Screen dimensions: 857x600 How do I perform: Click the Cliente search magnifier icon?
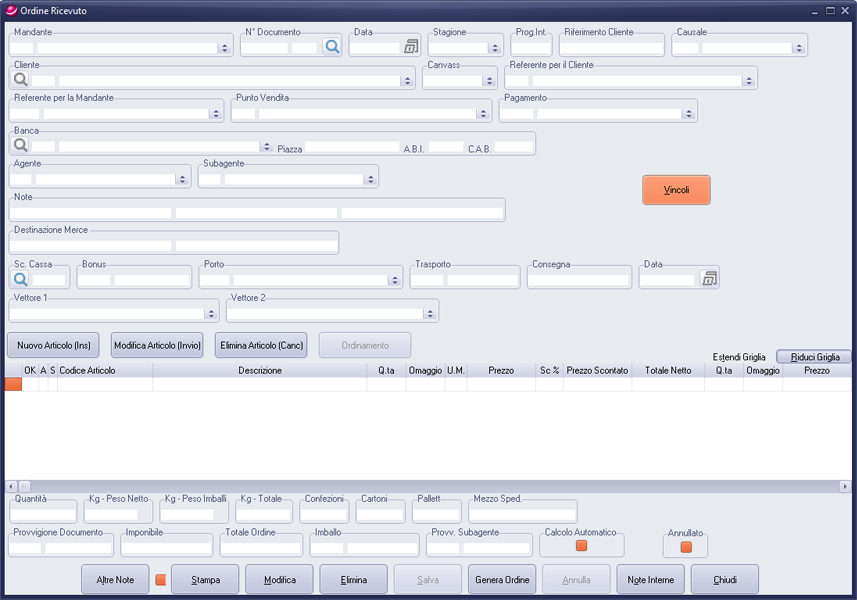pyautogui.click(x=20, y=79)
